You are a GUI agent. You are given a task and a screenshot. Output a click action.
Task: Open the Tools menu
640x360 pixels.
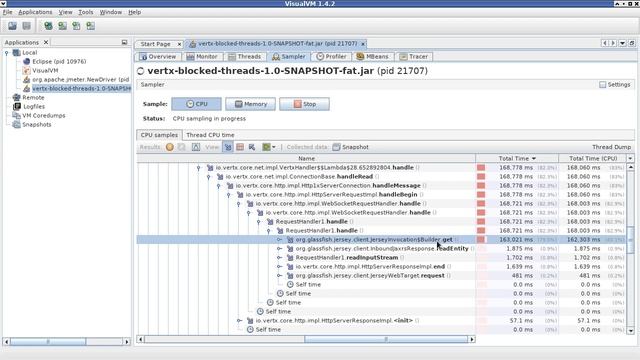click(86, 12)
